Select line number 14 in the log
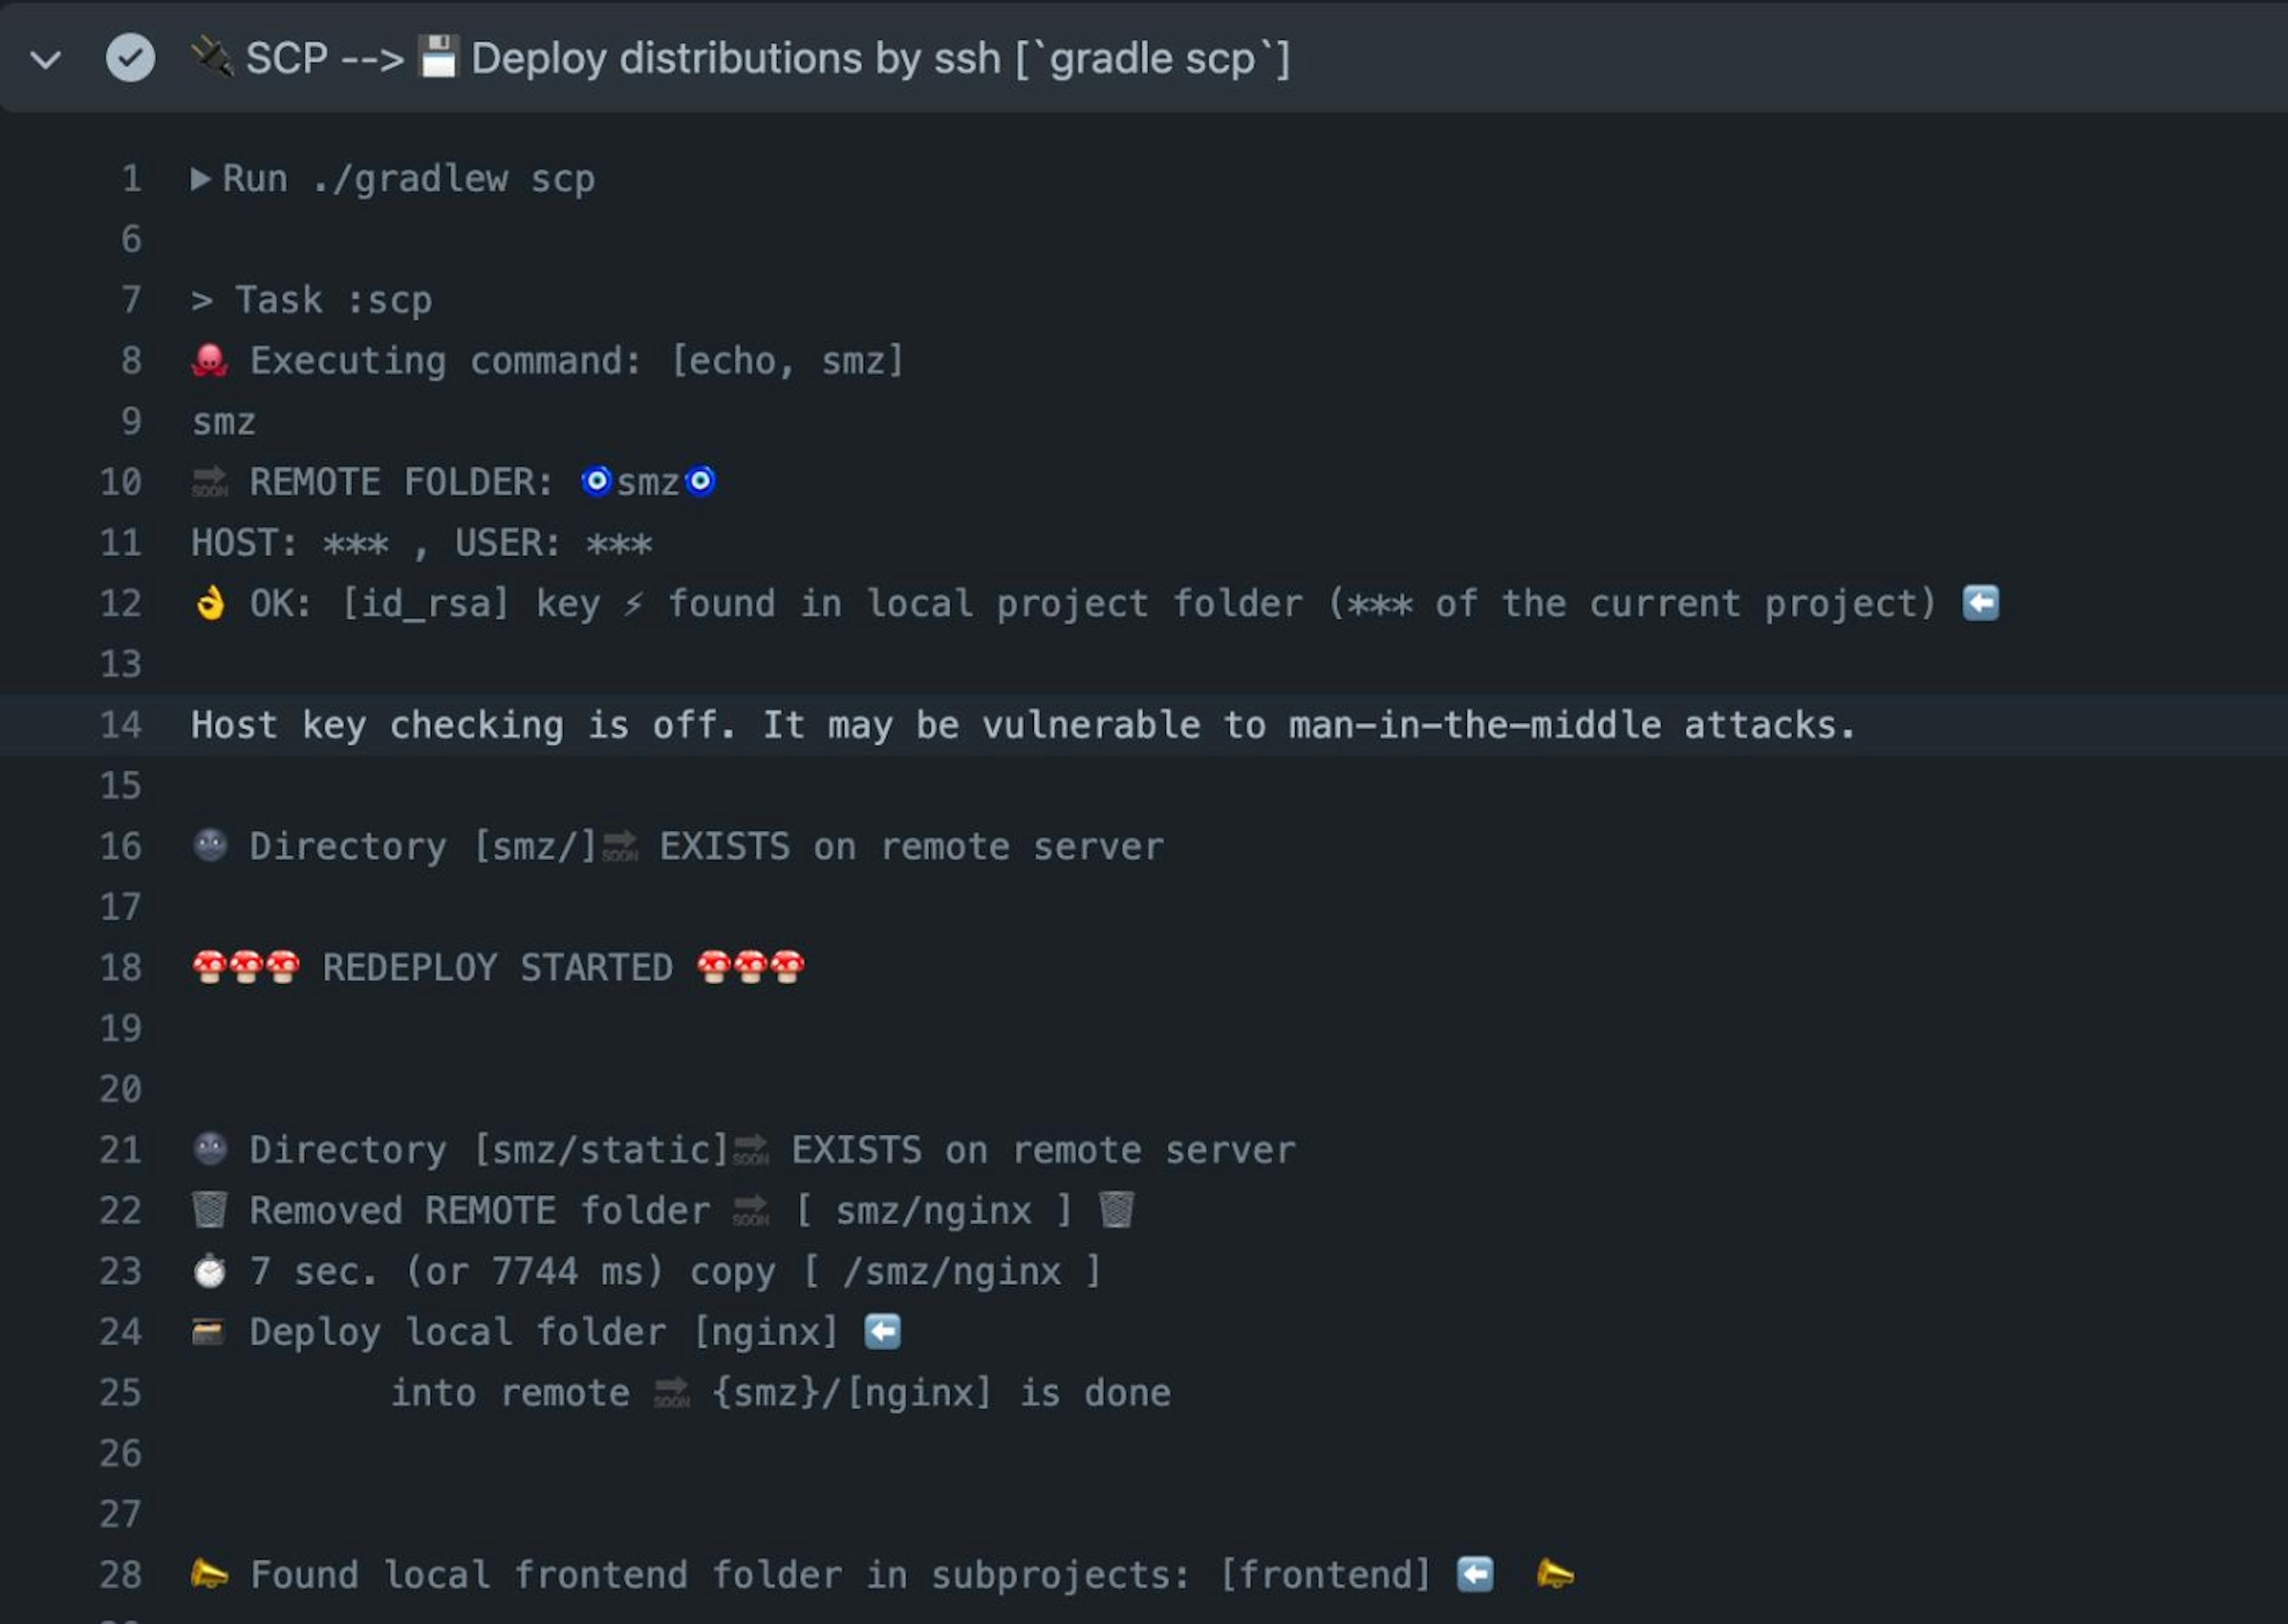Viewport: 2288px width, 1624px height. tap(122, 725)
